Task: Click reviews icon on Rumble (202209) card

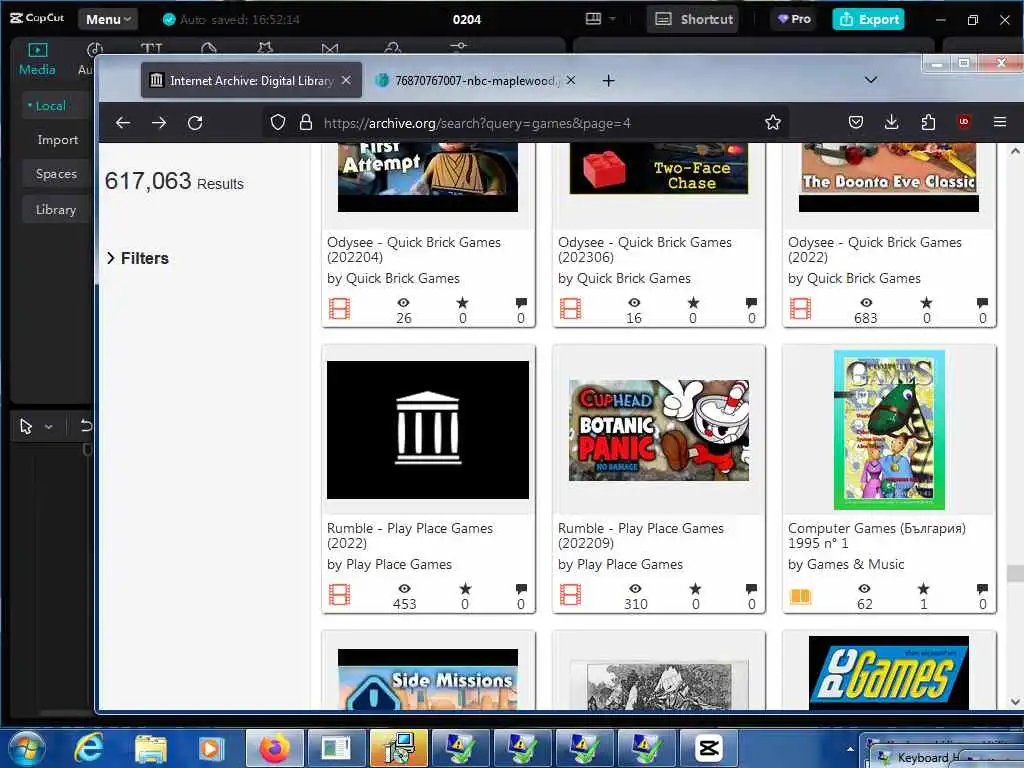Action: click(752, 588)
